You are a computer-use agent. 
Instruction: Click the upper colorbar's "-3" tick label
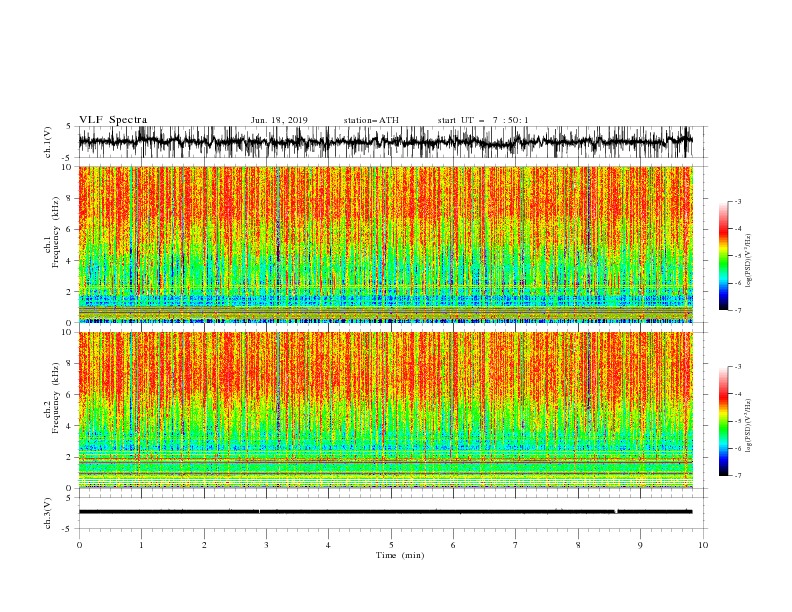[x=737, y=201]
